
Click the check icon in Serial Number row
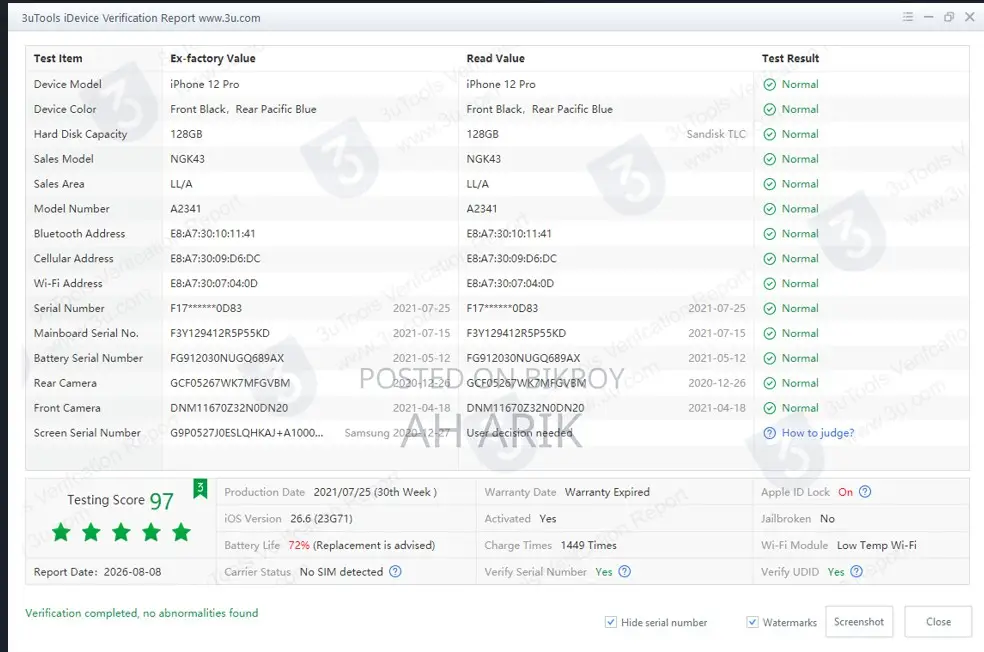[769, 309]
